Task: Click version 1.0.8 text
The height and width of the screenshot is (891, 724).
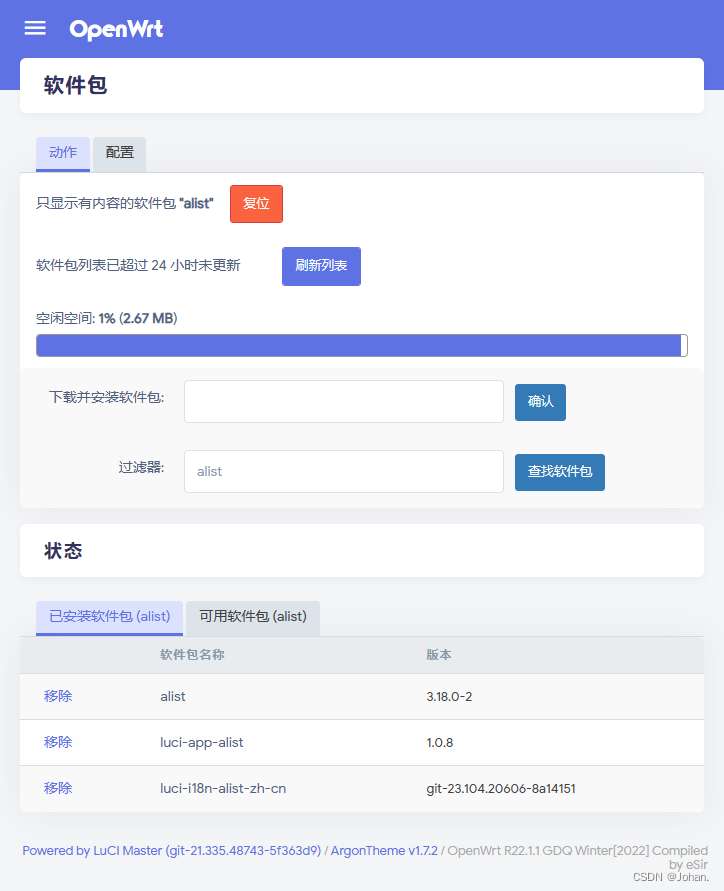Action: click(440, 743)
